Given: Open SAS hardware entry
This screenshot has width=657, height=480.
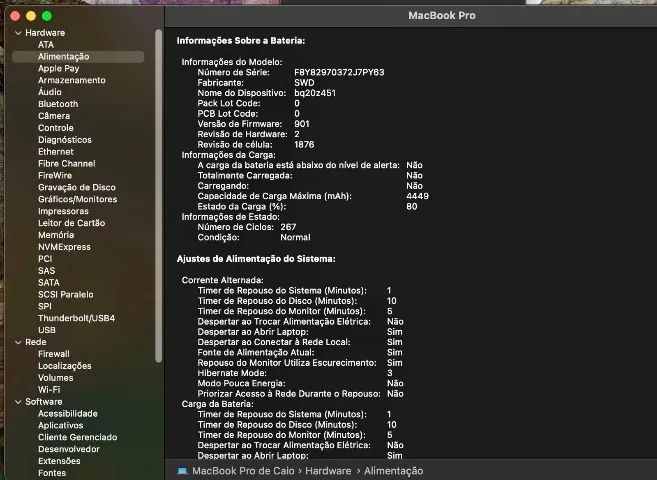Looking at the screenshot, I should (46, 271).
